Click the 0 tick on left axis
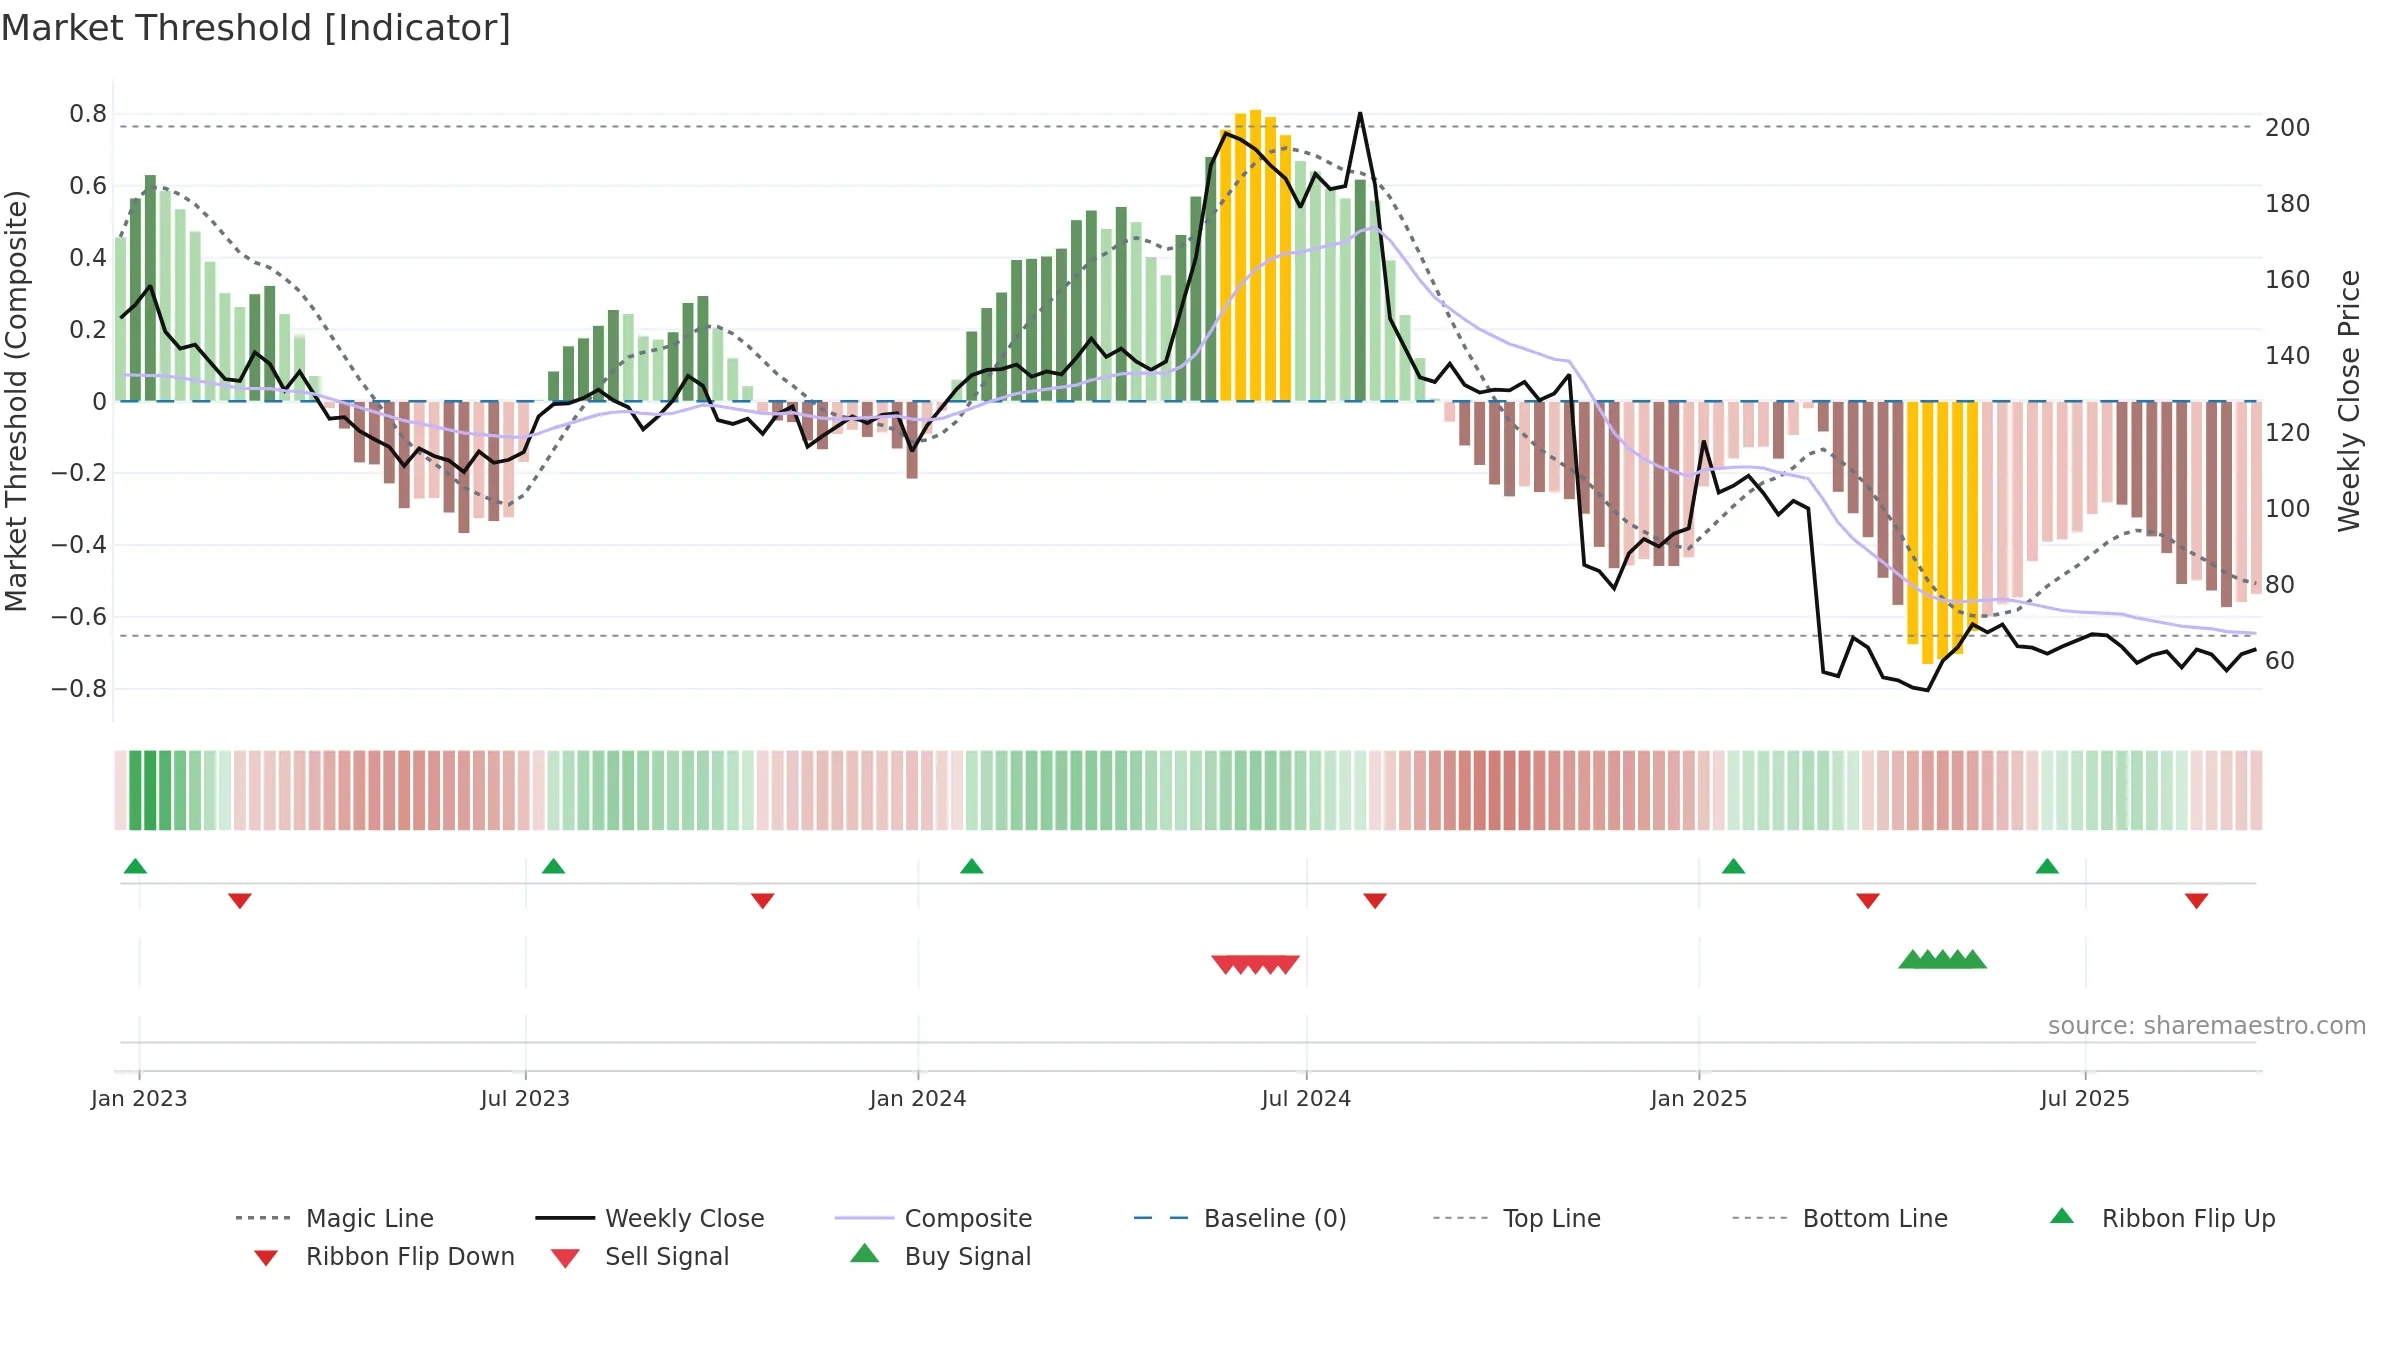This screenshot has width=2400, height=1350. (x=99, y=402)
